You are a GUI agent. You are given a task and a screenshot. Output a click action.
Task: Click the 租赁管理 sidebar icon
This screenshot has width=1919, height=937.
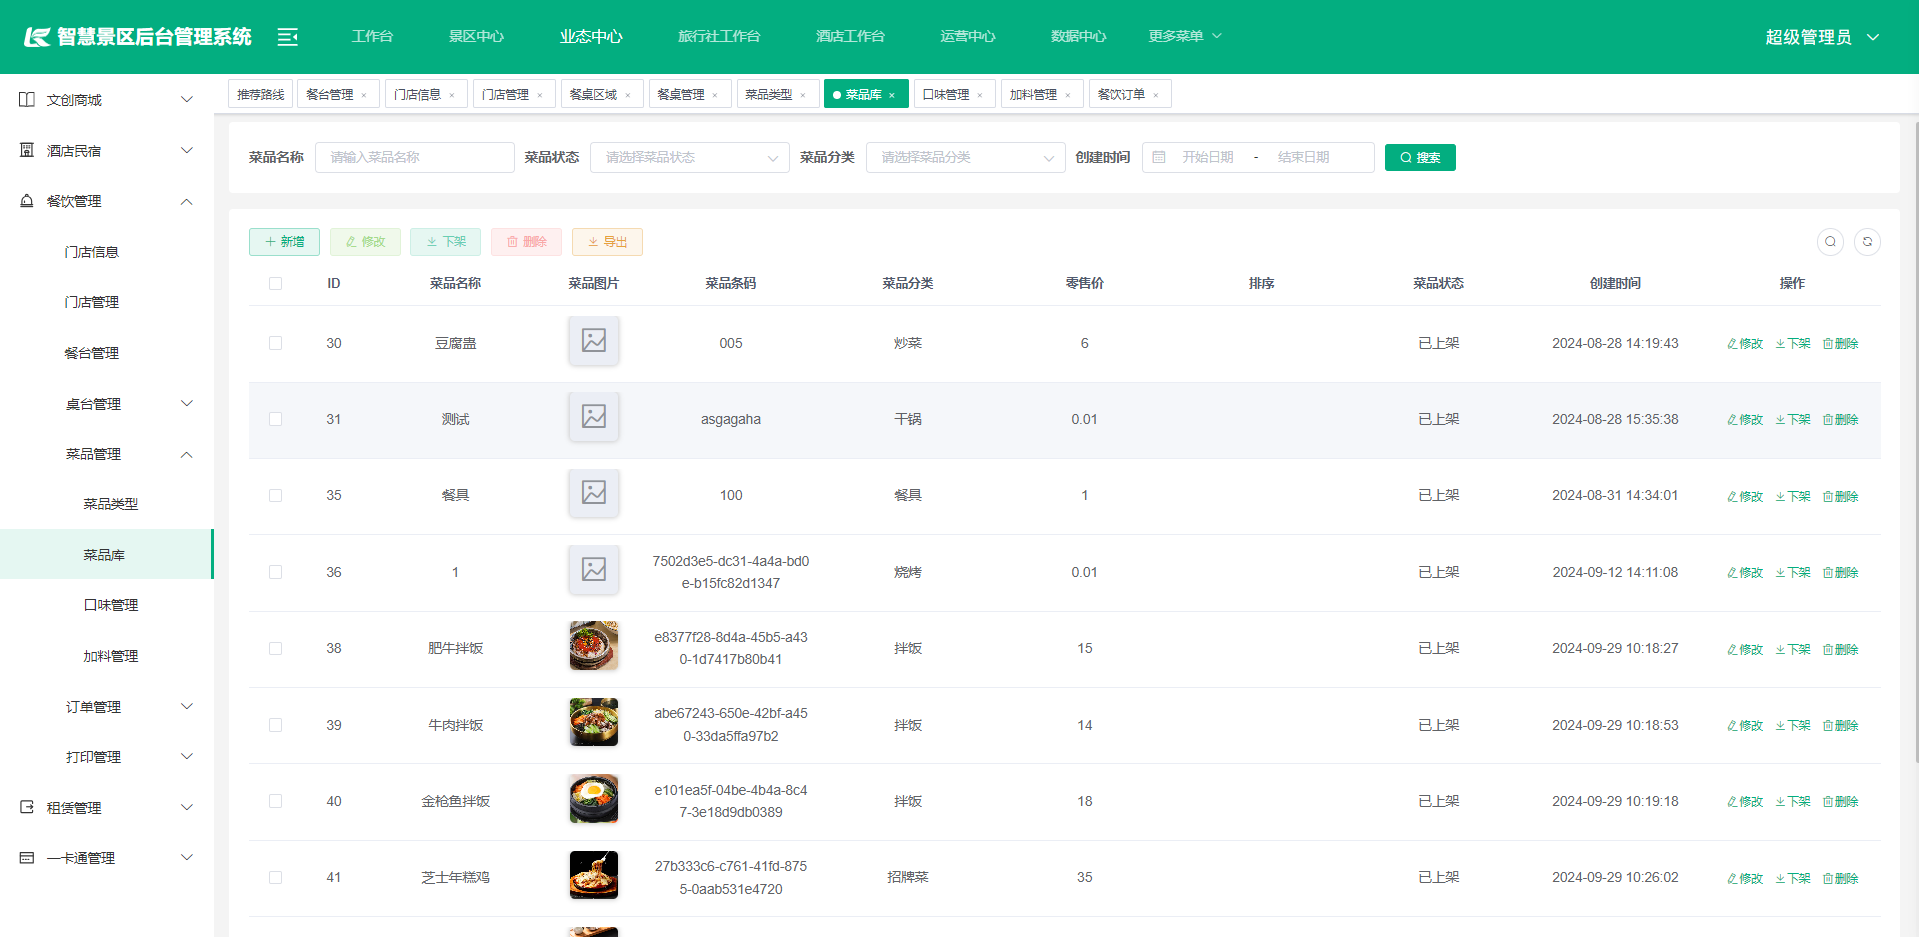27,807
